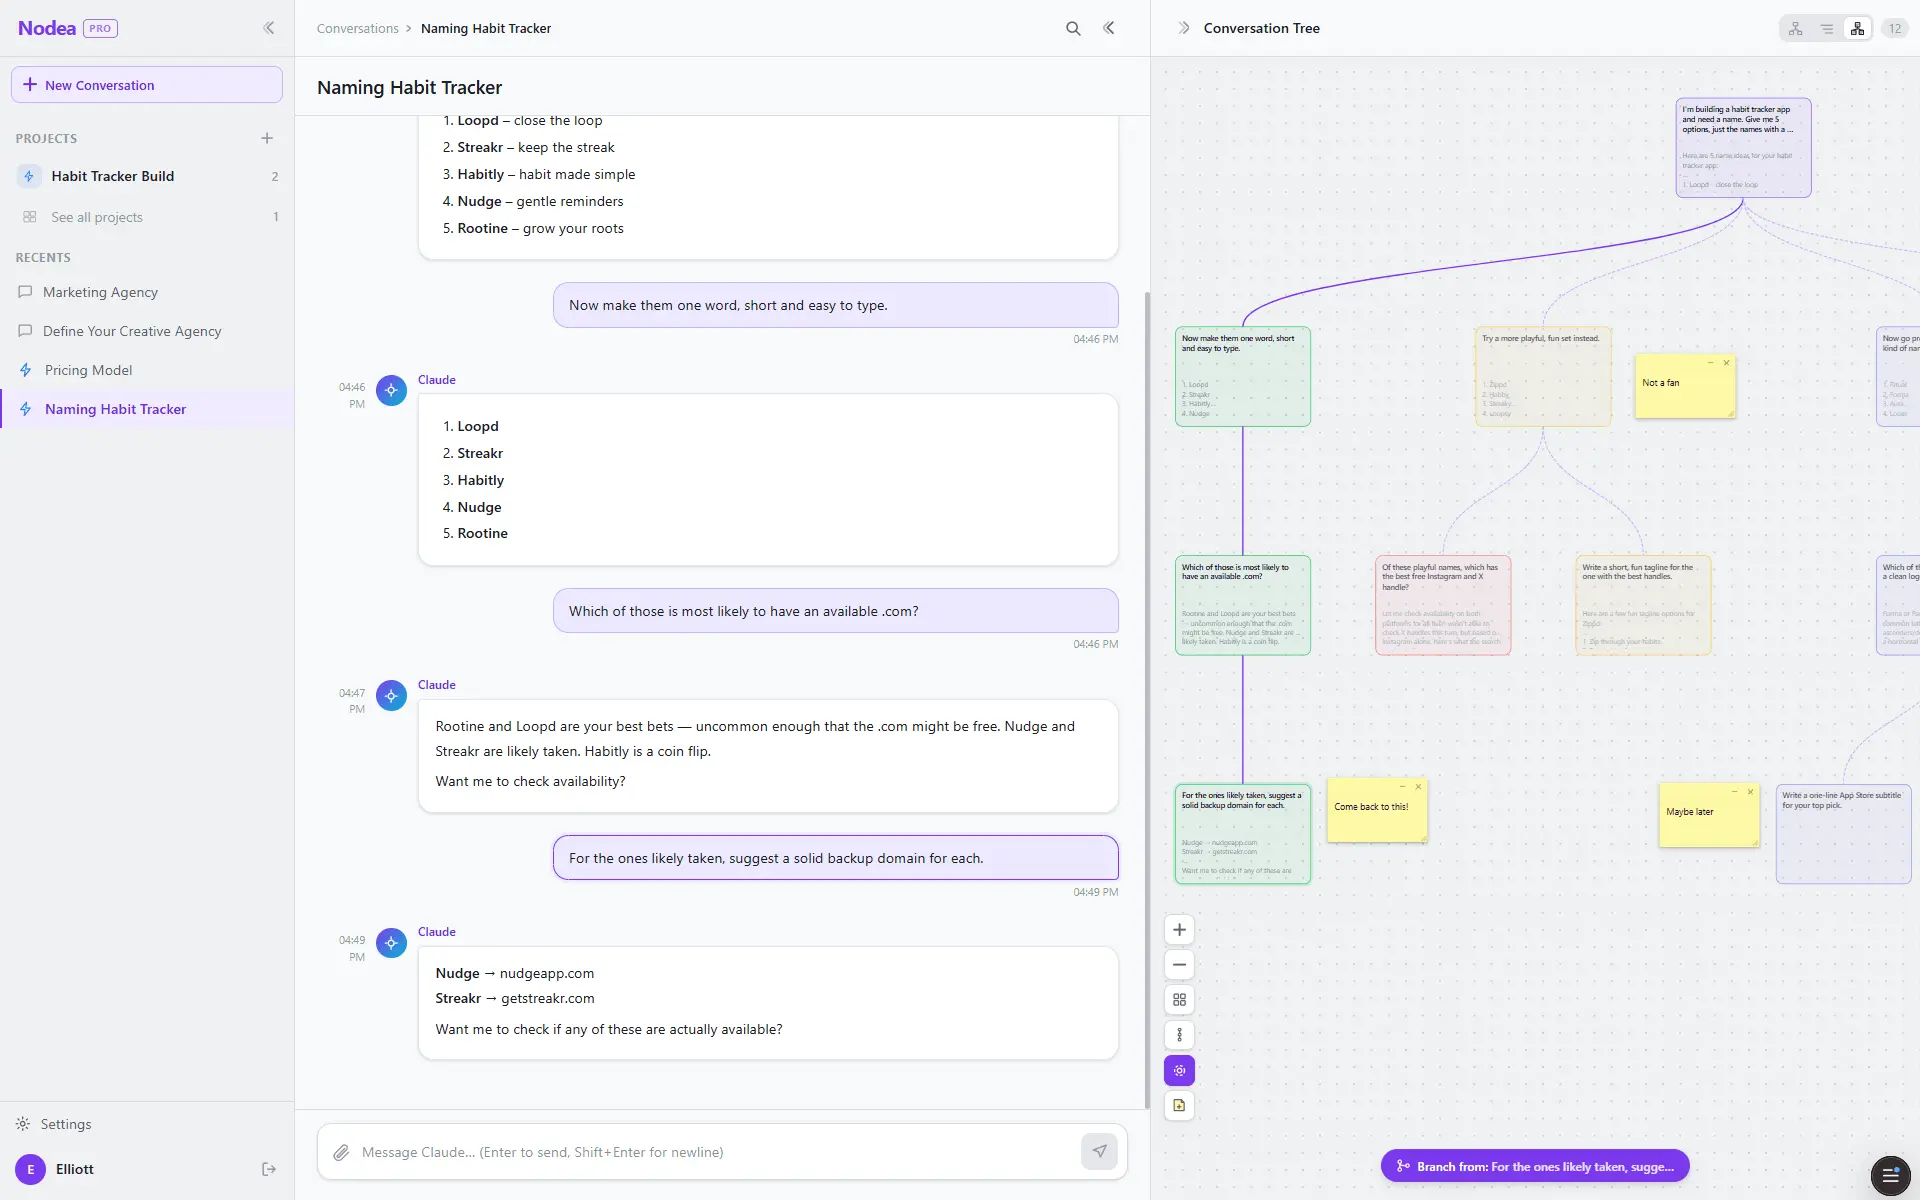Click Branch from: For the ones likely taken
Screen dimensions: 1920x1200
tap(1535, 1166)
